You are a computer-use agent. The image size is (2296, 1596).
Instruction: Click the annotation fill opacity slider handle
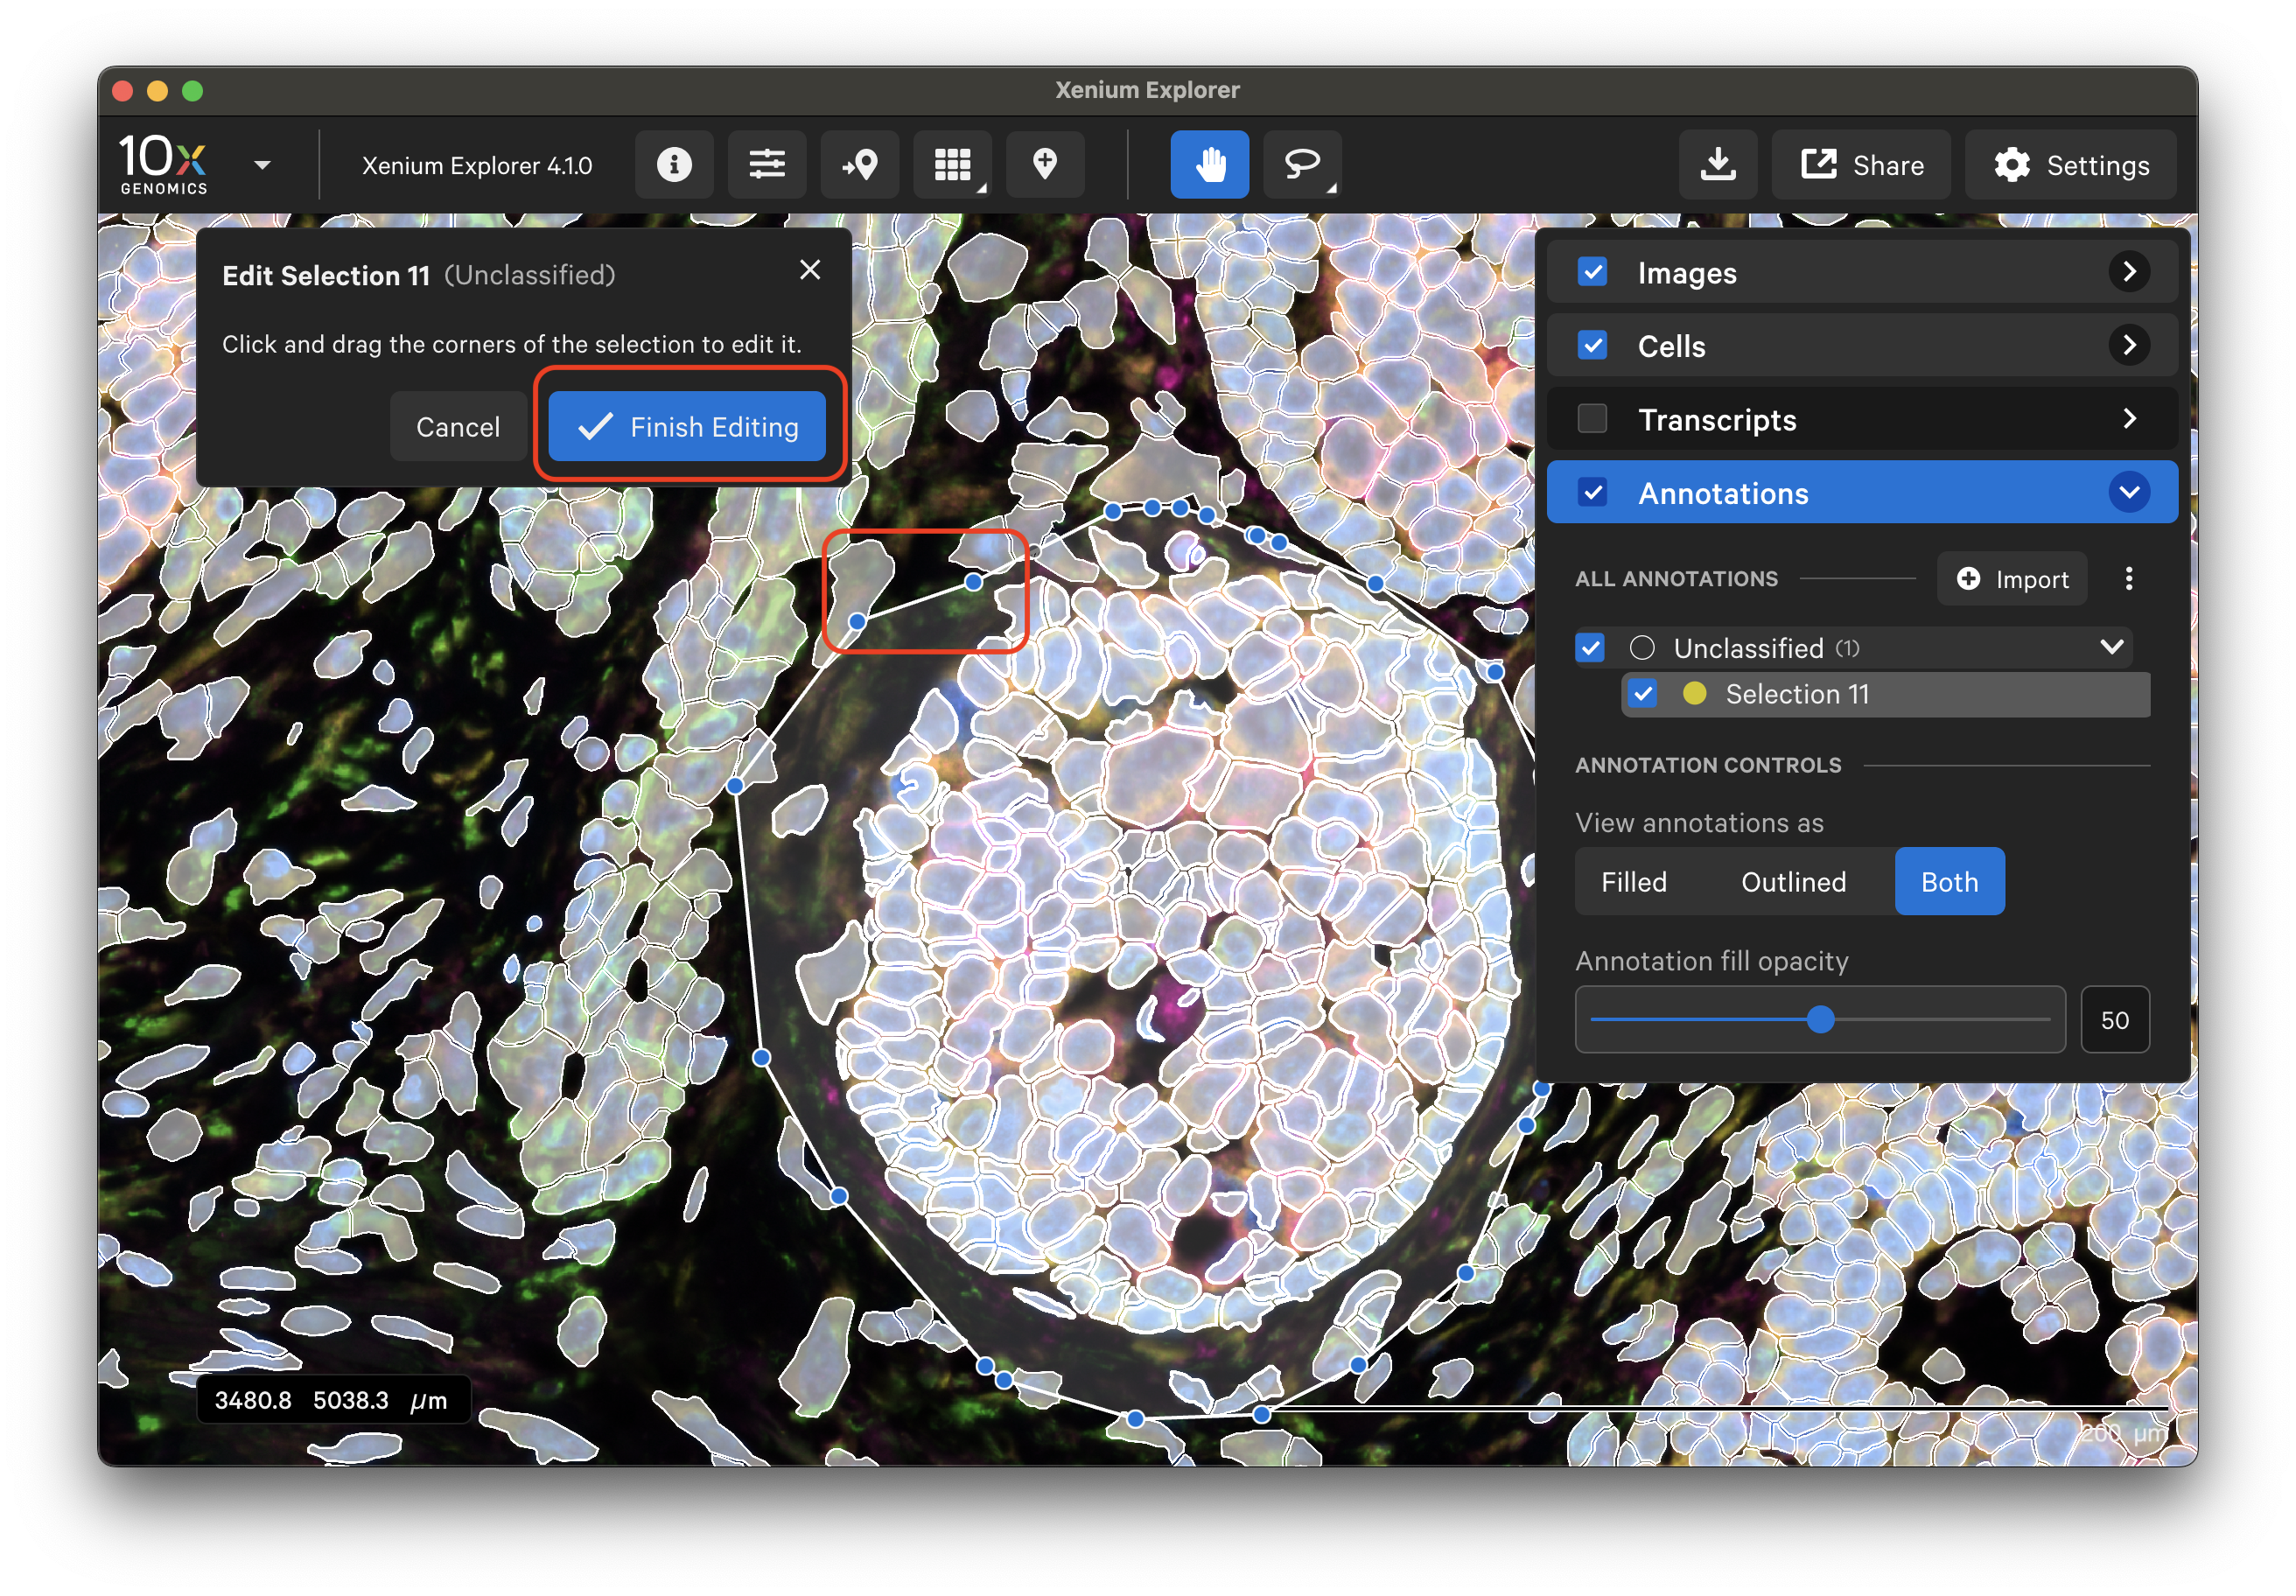(1820, 1019)
